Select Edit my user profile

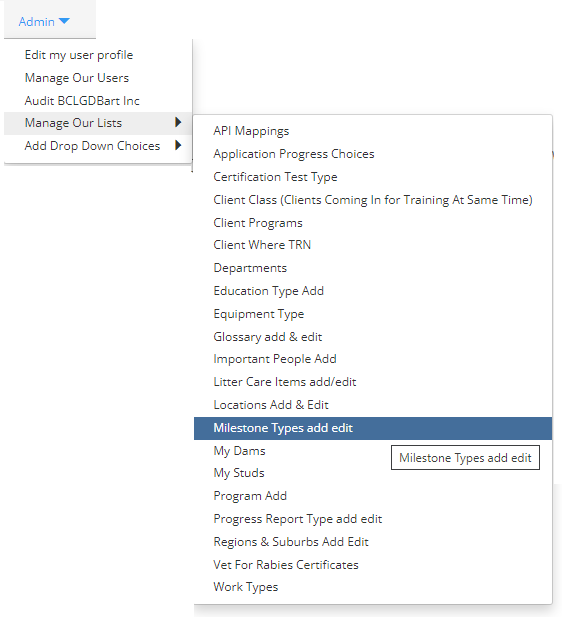click(x=79, y=55)
